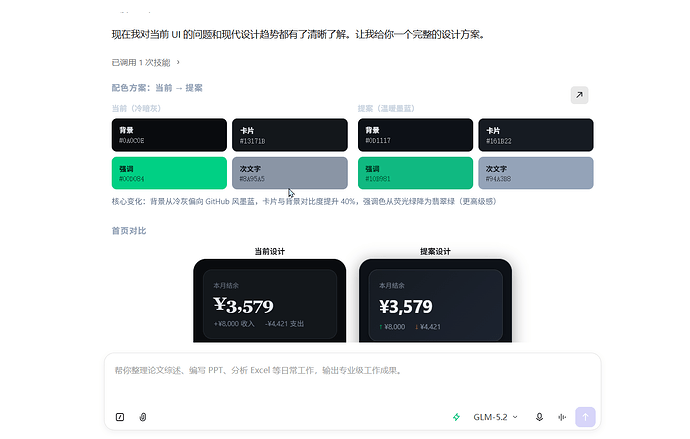Select the proposed 强调 #10B981 swatch
This screenshot has width=690, height=439.
pos(415,173)
